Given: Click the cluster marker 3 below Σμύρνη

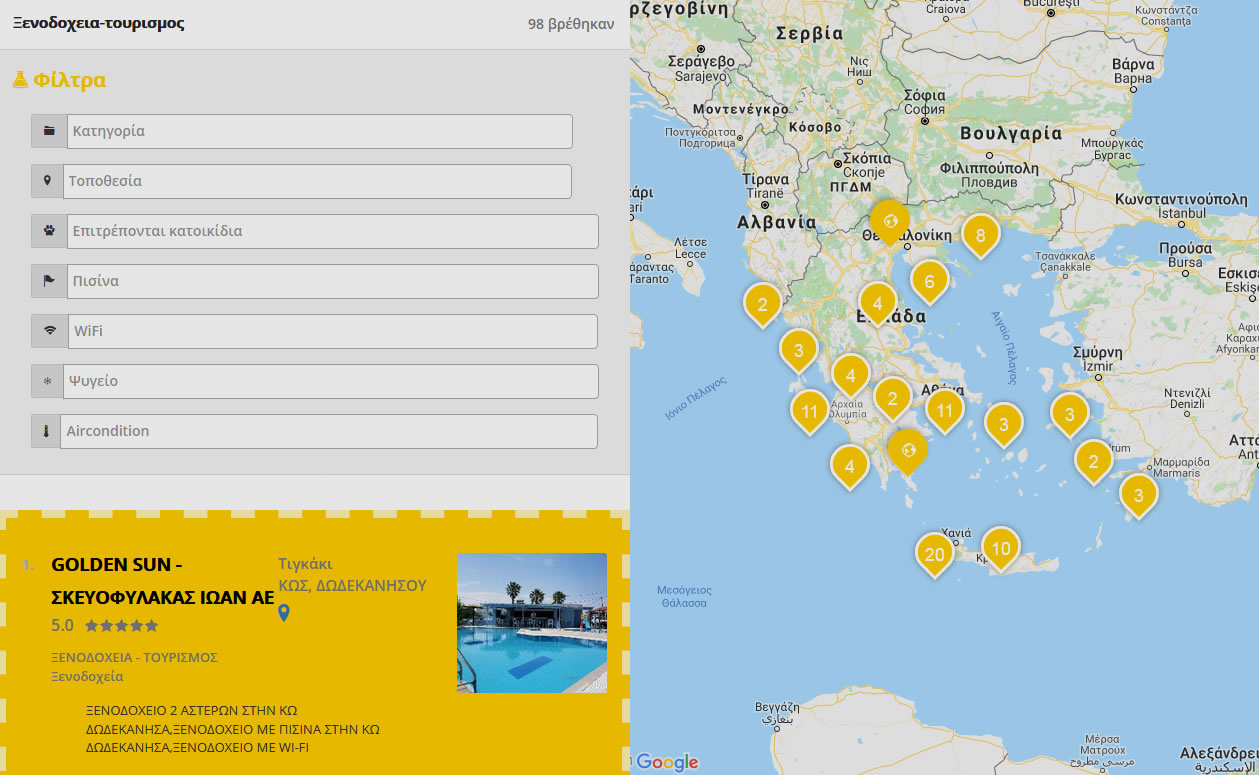Looking at the screenshot, I should tap(1069, 415).
